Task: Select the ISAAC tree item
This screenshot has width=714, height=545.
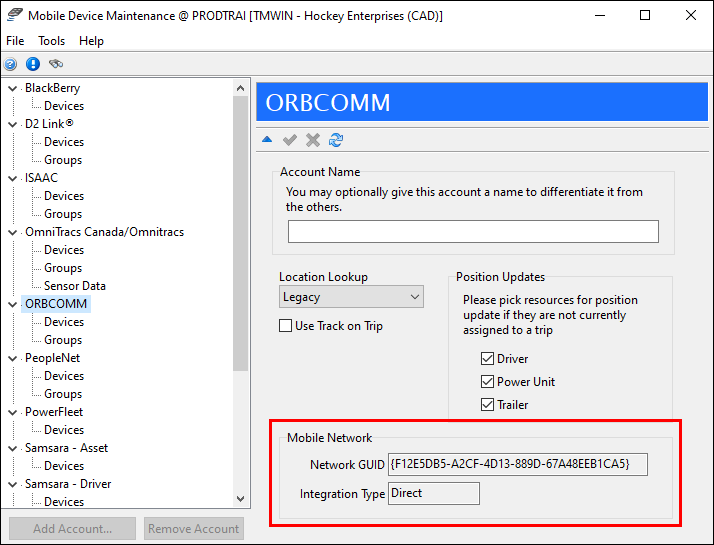Action: click(x=41, y=178)
